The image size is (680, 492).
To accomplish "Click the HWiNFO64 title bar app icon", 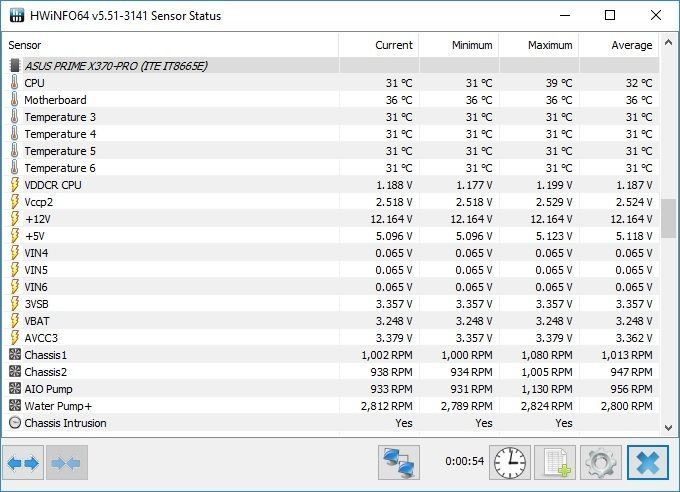I will coord(16,15).
